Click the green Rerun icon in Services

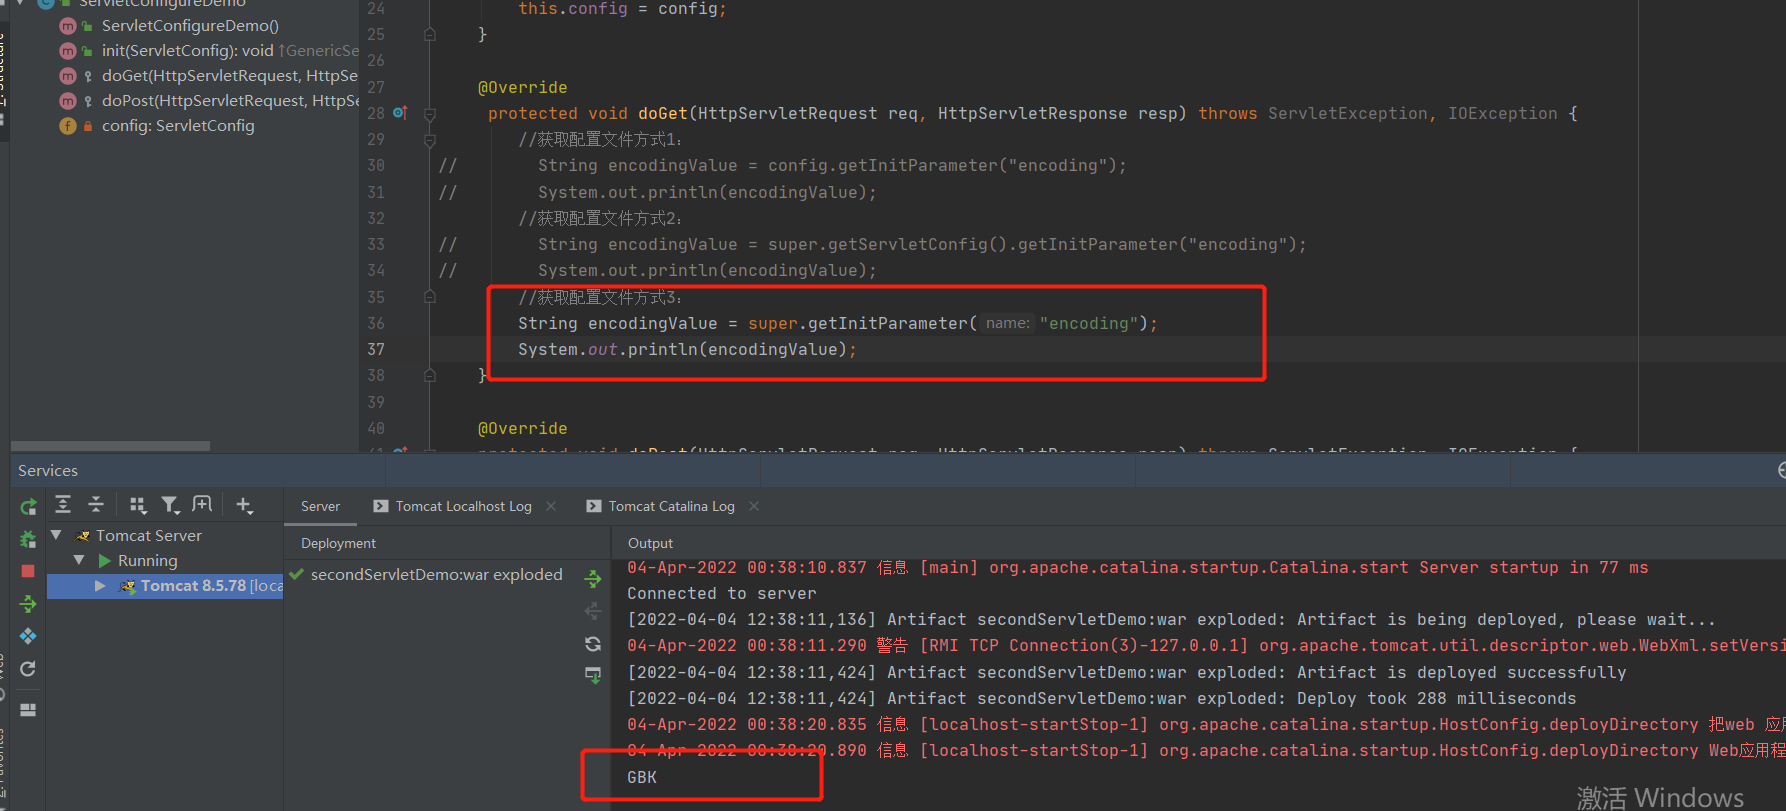(28, 507)
